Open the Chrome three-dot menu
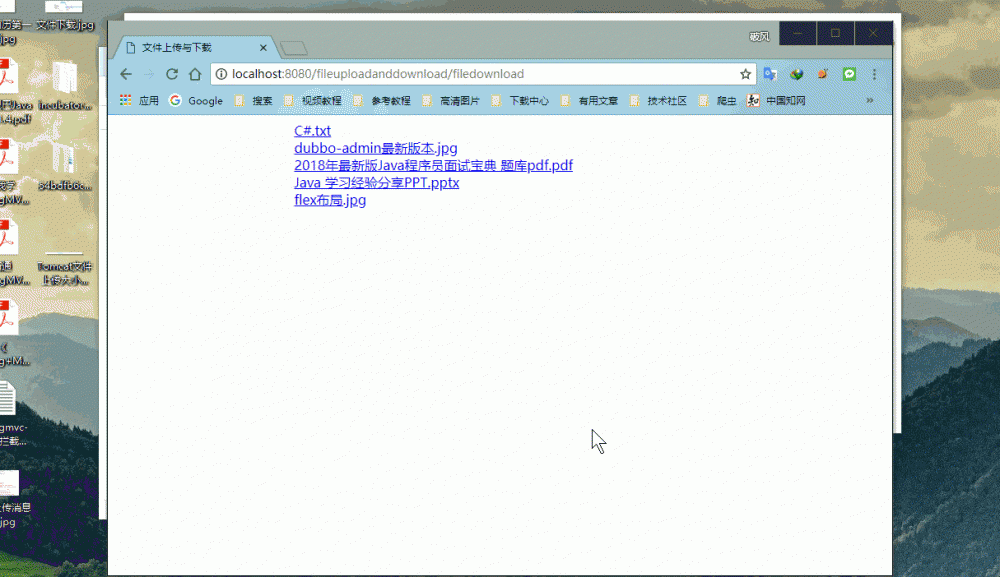Image resolution: width=1000 pixels, height=577 pixels. coord(875,73)
